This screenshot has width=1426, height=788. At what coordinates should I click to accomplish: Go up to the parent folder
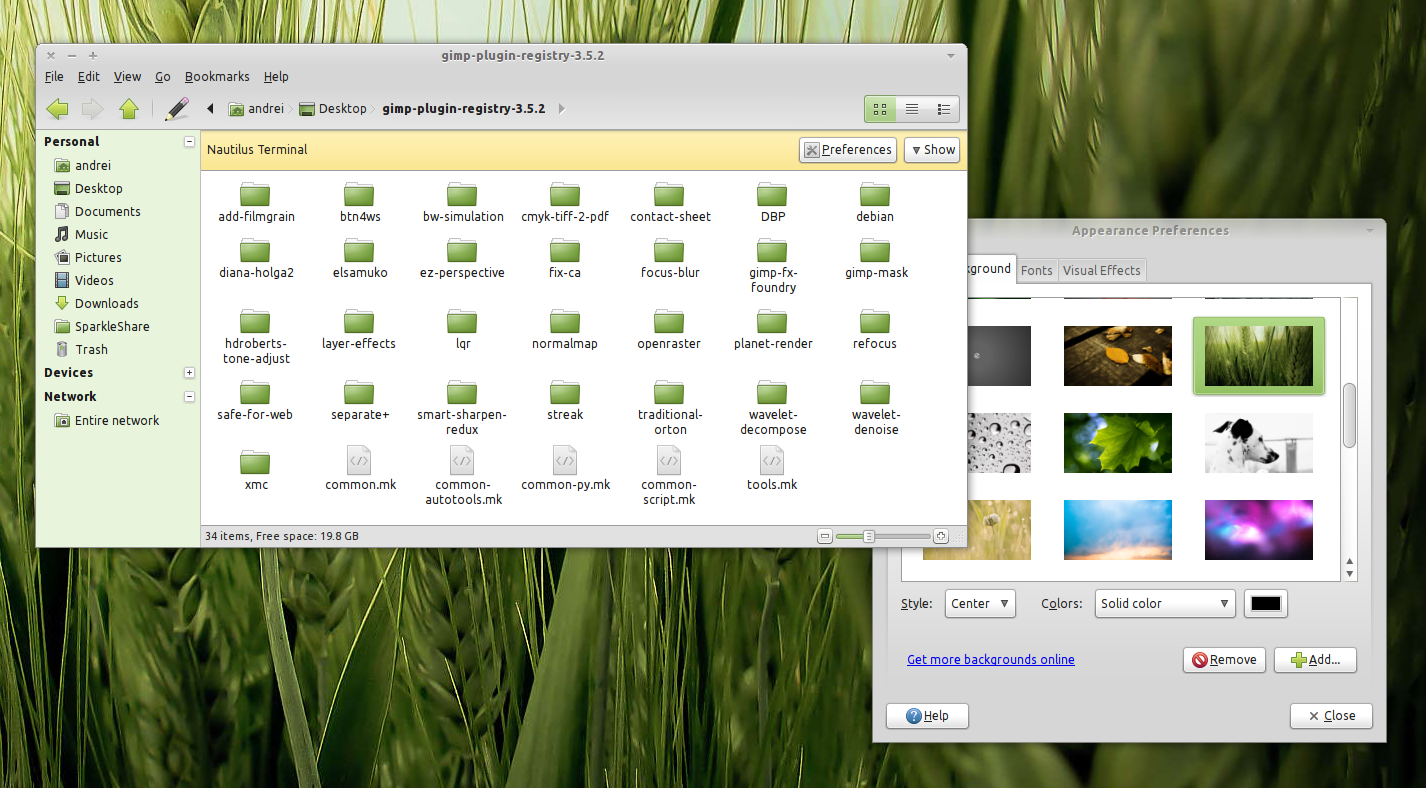(128, 109)
